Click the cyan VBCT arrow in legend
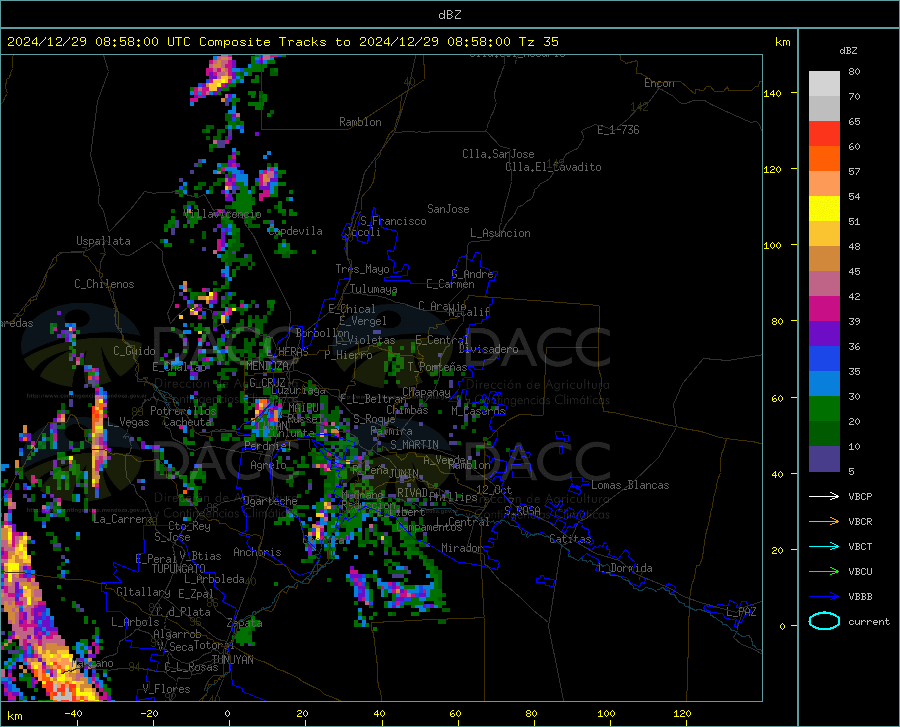Image resolution: width=900 pixels, height=727 pixels. coord(824,546)
